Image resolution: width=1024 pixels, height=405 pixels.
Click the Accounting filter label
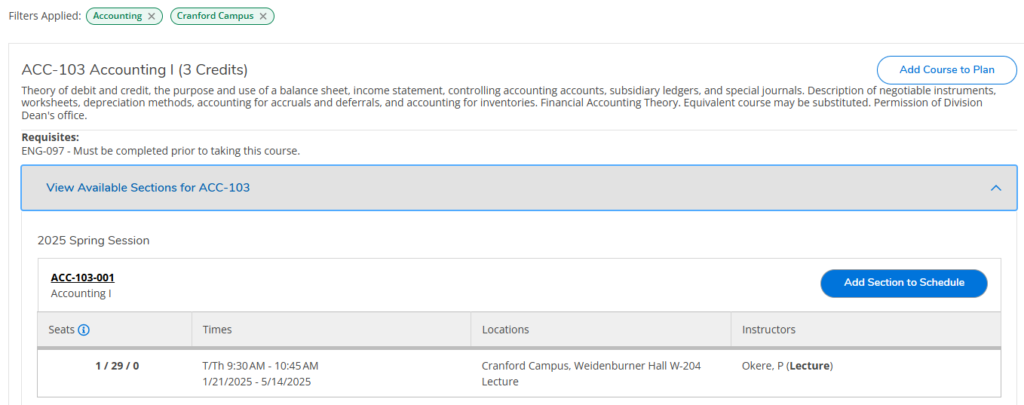[118, 16]
